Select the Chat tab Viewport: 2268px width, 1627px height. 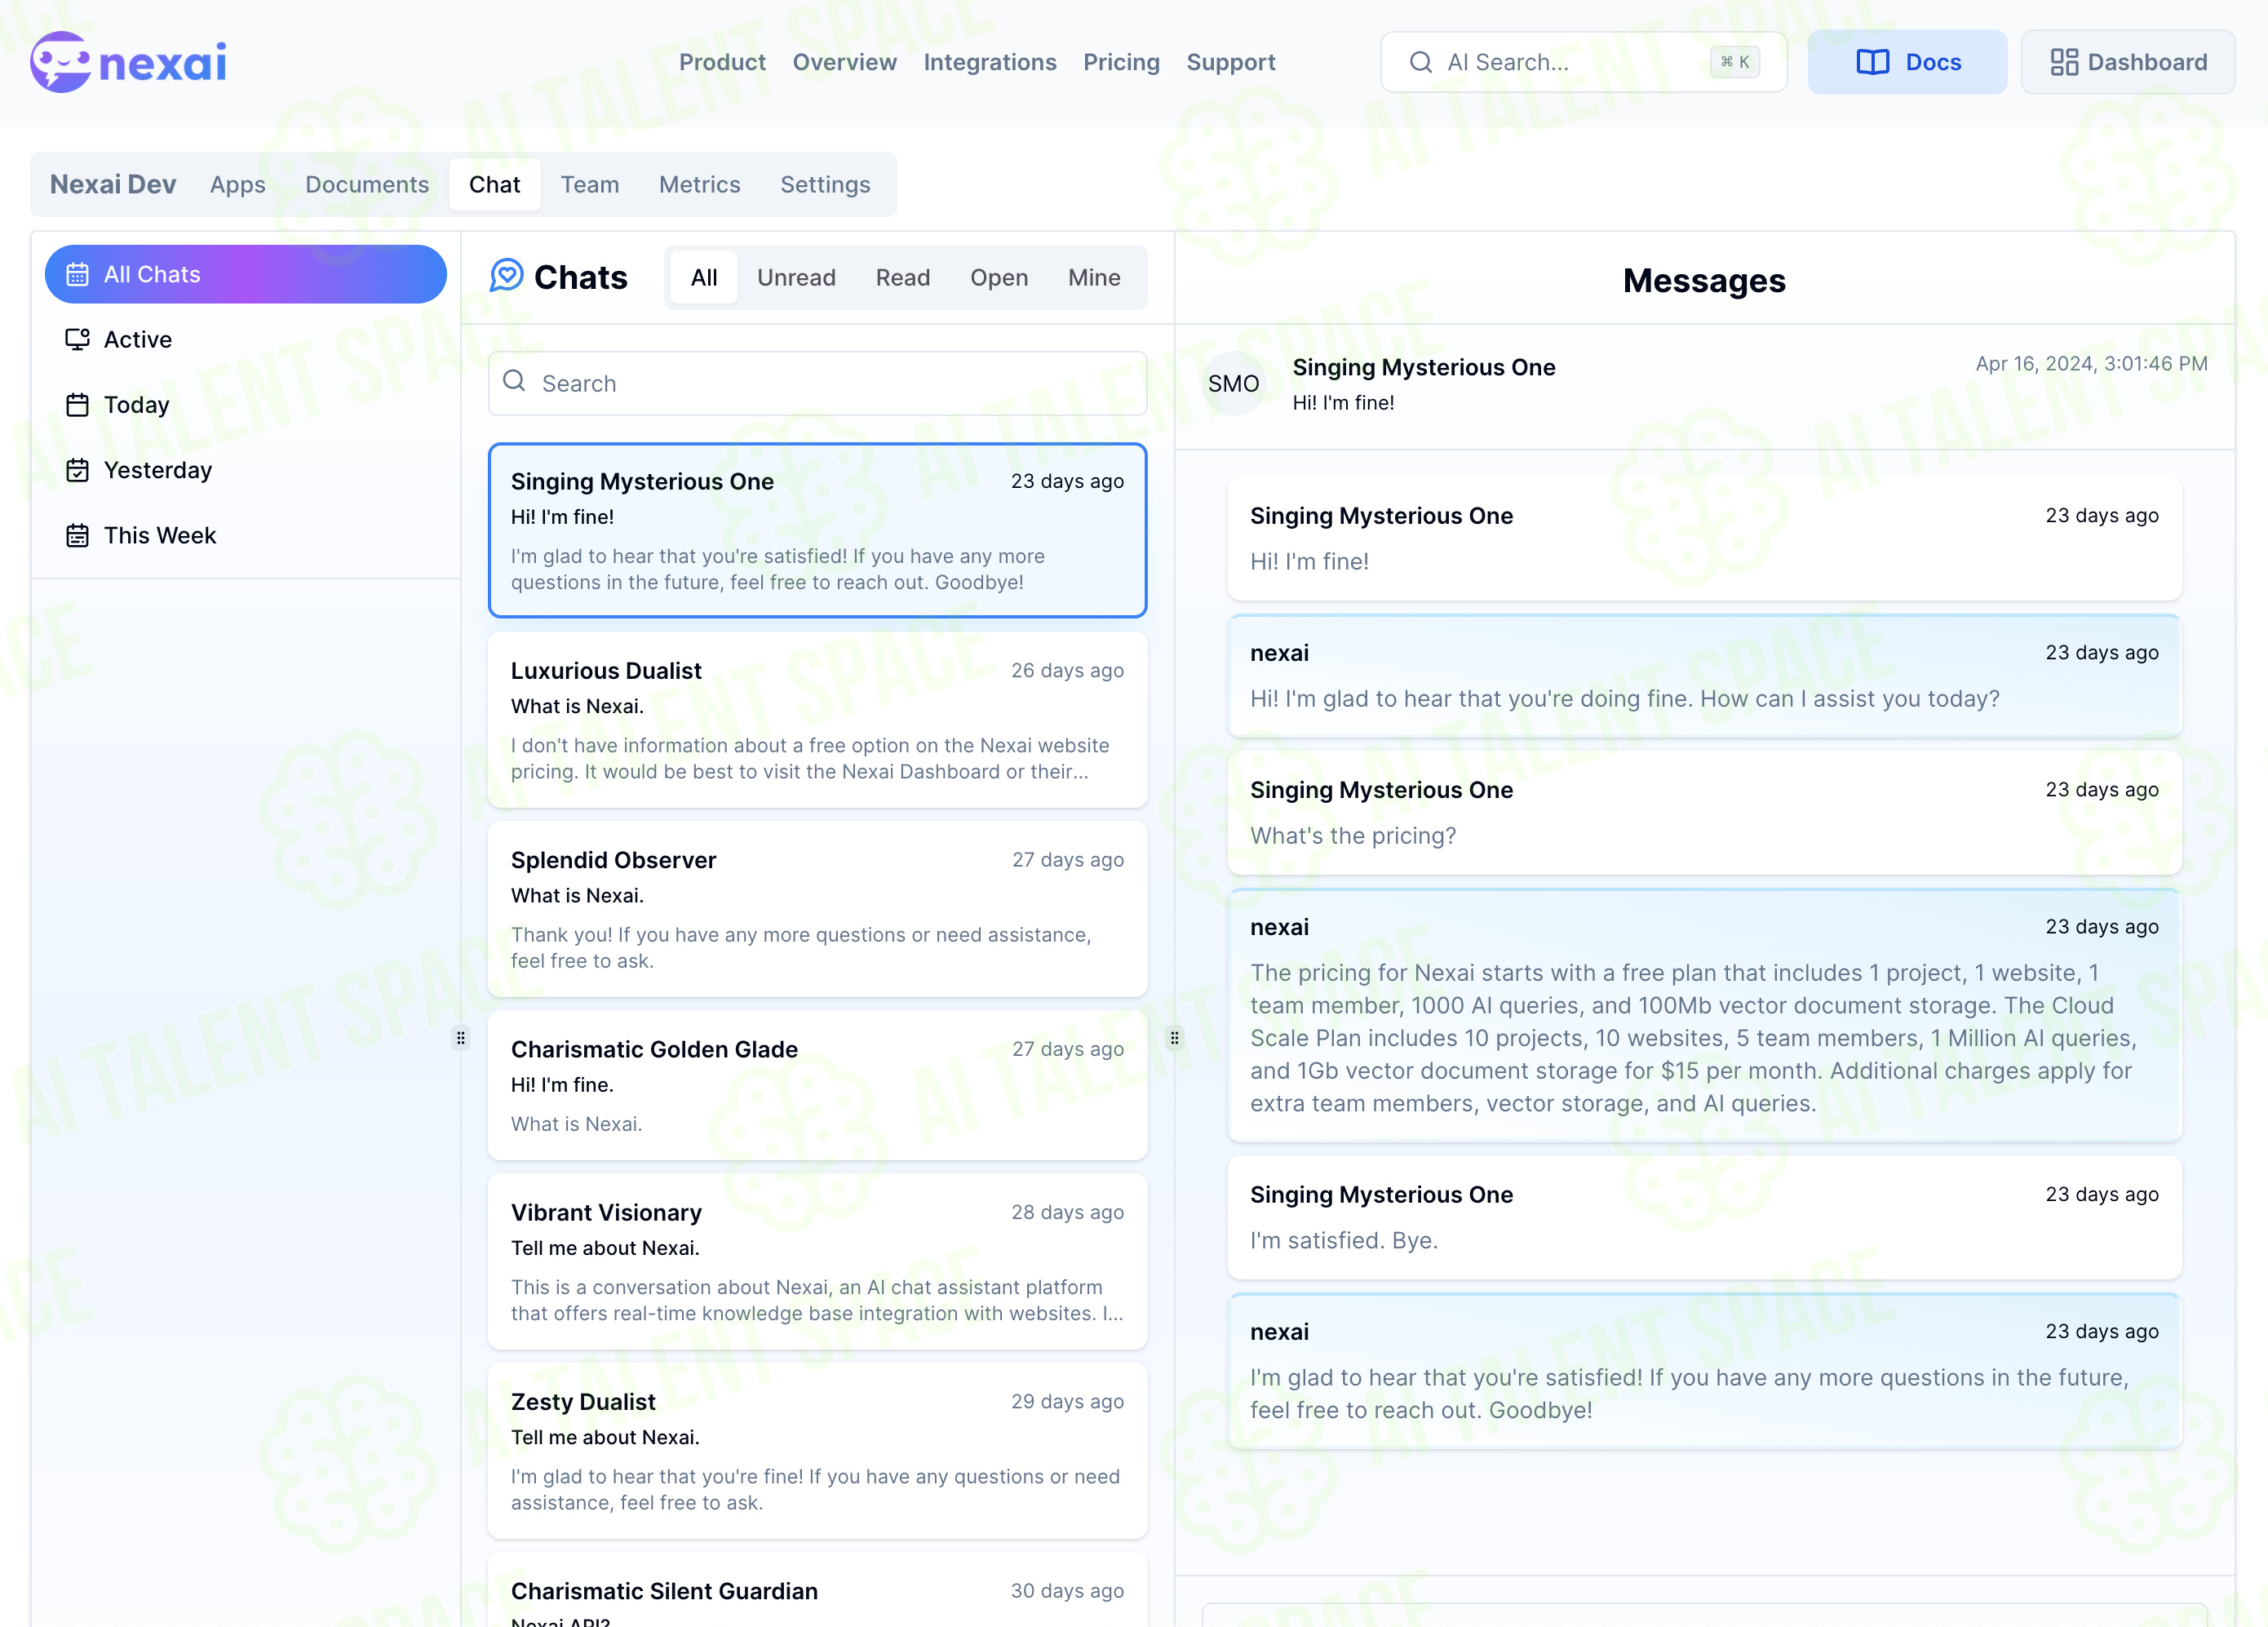pos(494,184)
